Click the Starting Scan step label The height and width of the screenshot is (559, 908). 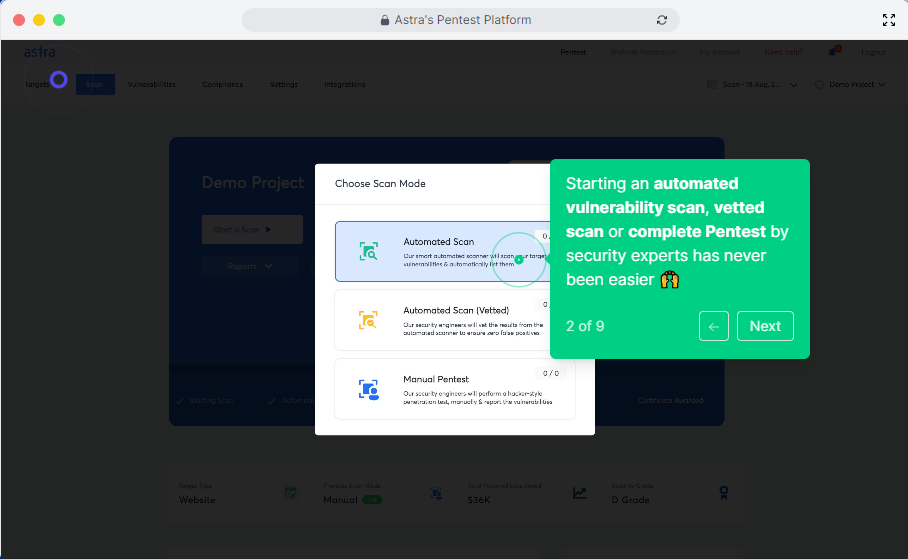(211, 400)
